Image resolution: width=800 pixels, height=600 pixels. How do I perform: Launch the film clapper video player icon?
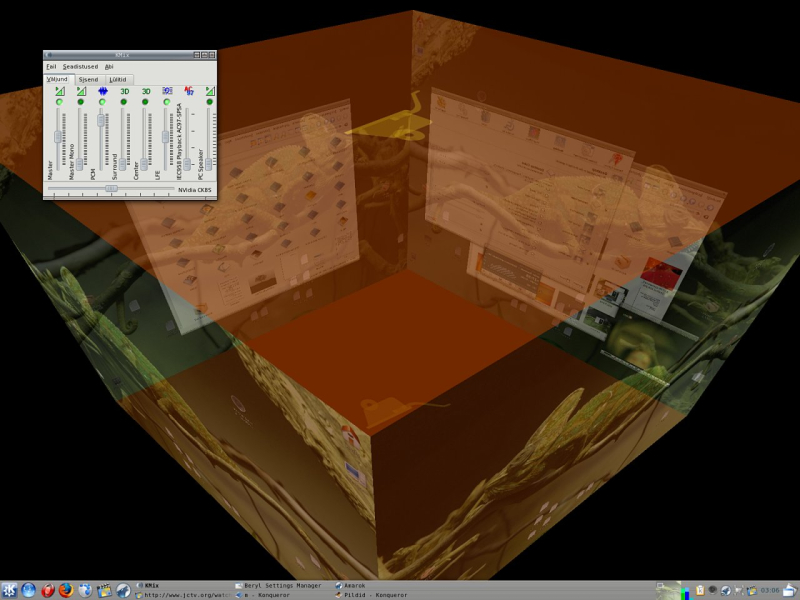click(104, 590)
